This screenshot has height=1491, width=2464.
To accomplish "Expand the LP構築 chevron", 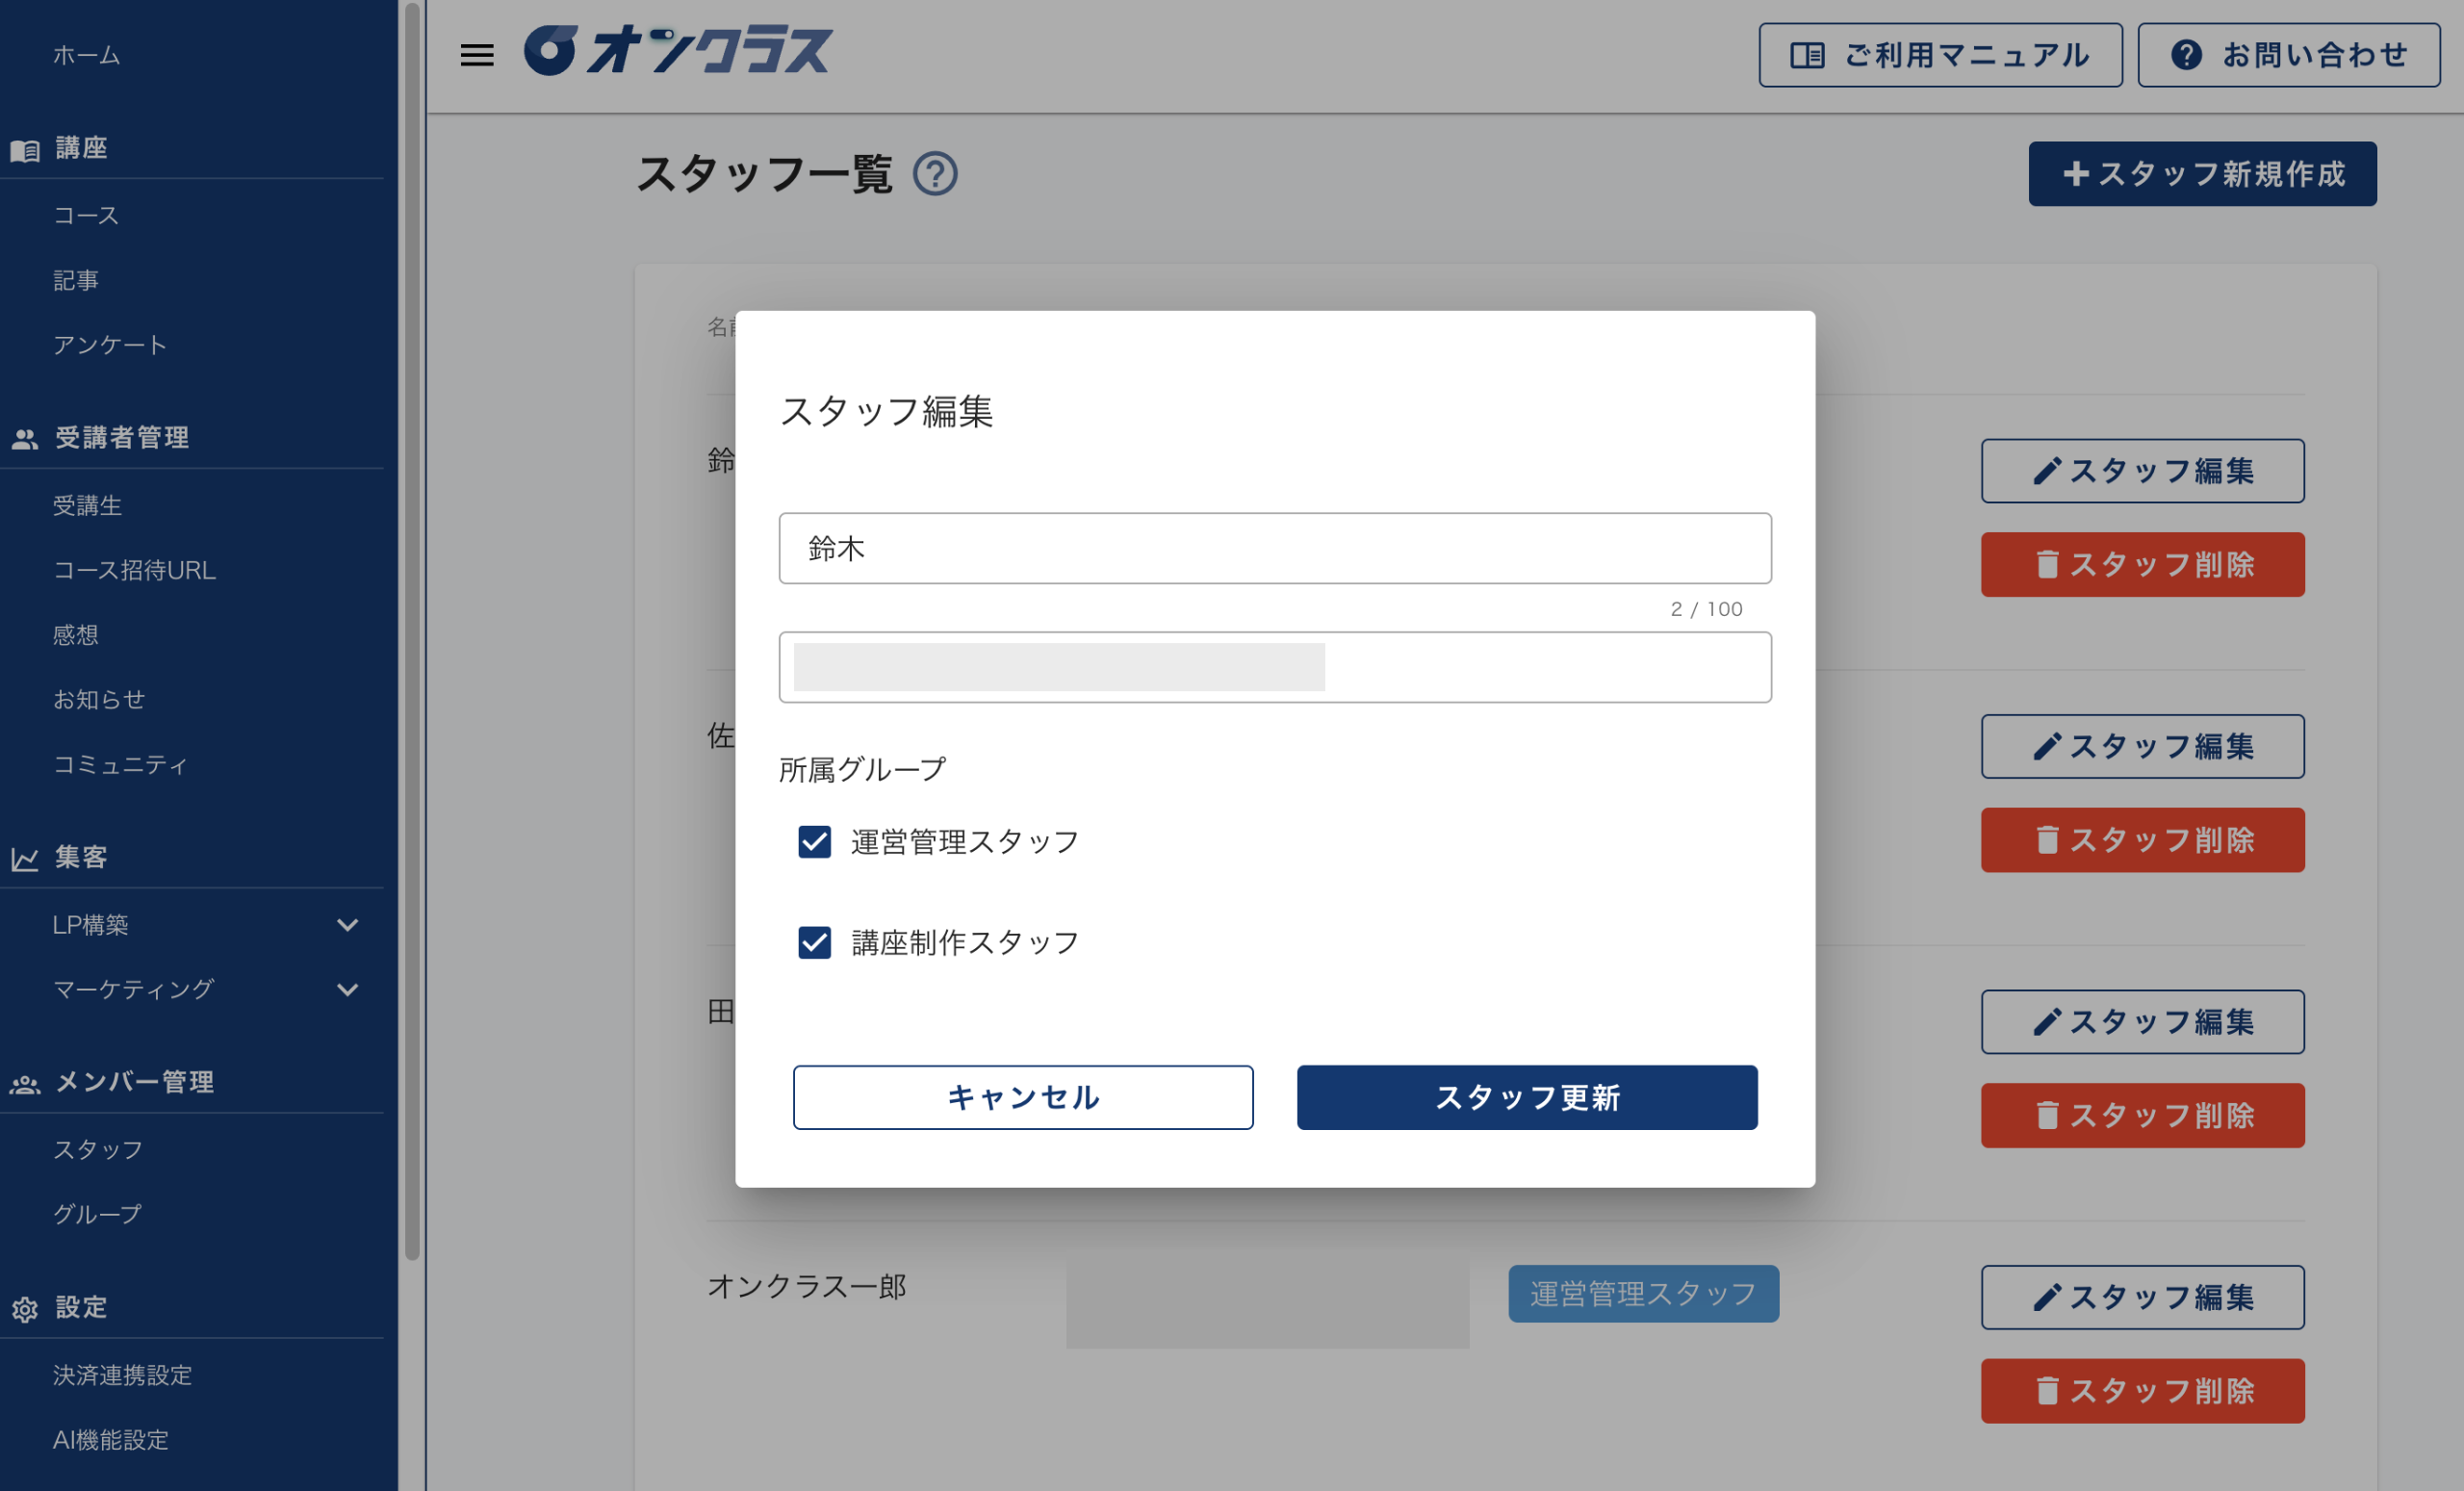I will click(348, 925).
